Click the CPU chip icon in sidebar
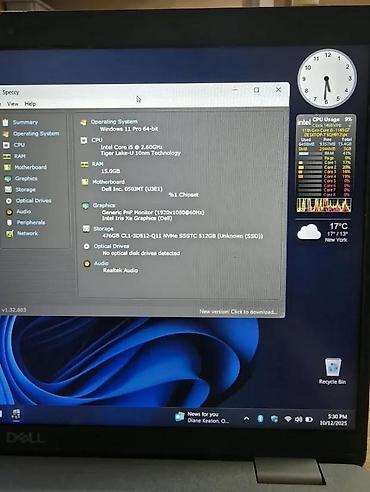This screenshot has height=492, width=370. (x=6, y=145)
